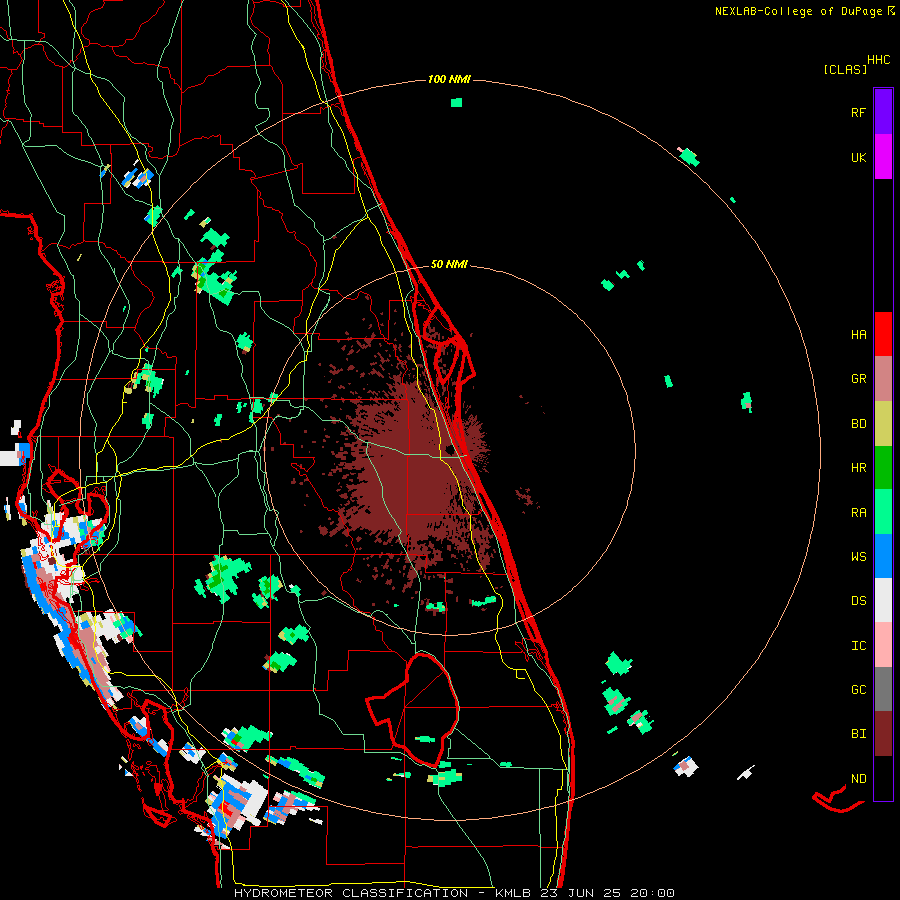Click the GC gray legend swatch

[x=883, y=689]
